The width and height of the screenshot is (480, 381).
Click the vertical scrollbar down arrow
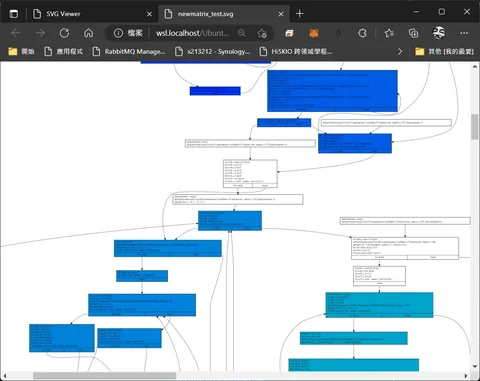coord(475,367)
